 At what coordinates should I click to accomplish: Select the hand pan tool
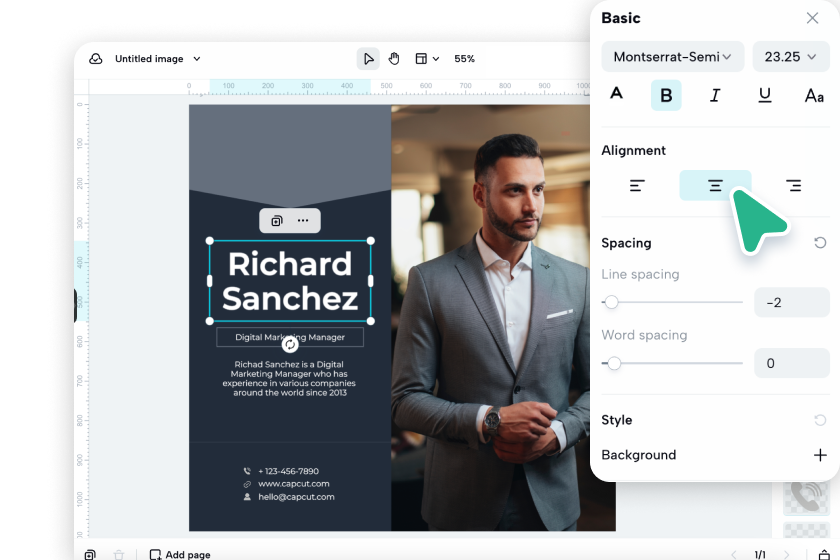[x=394, y=59]
